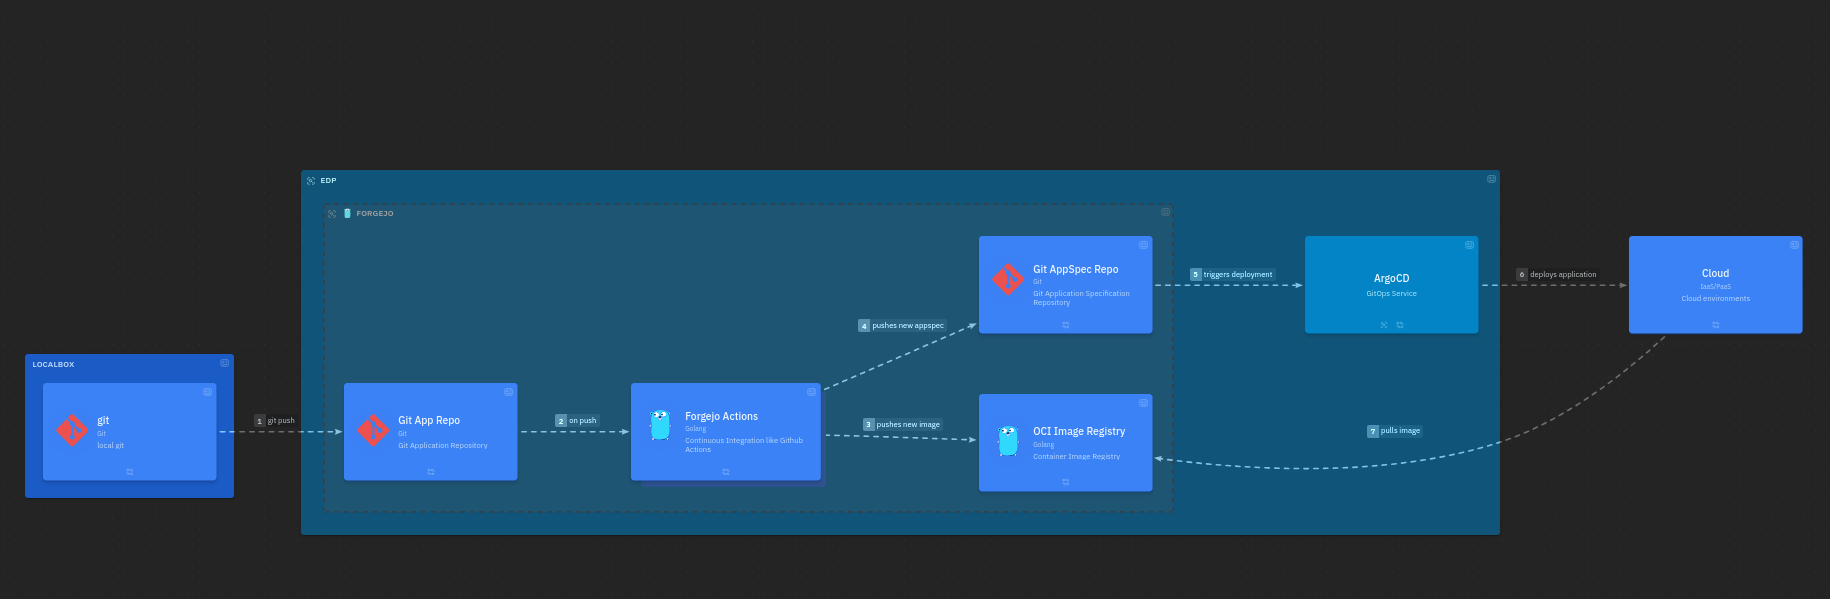Browse relationships icon under Cloud node
Screen dimensions: 1830x599
click(x=1716, y=325)
